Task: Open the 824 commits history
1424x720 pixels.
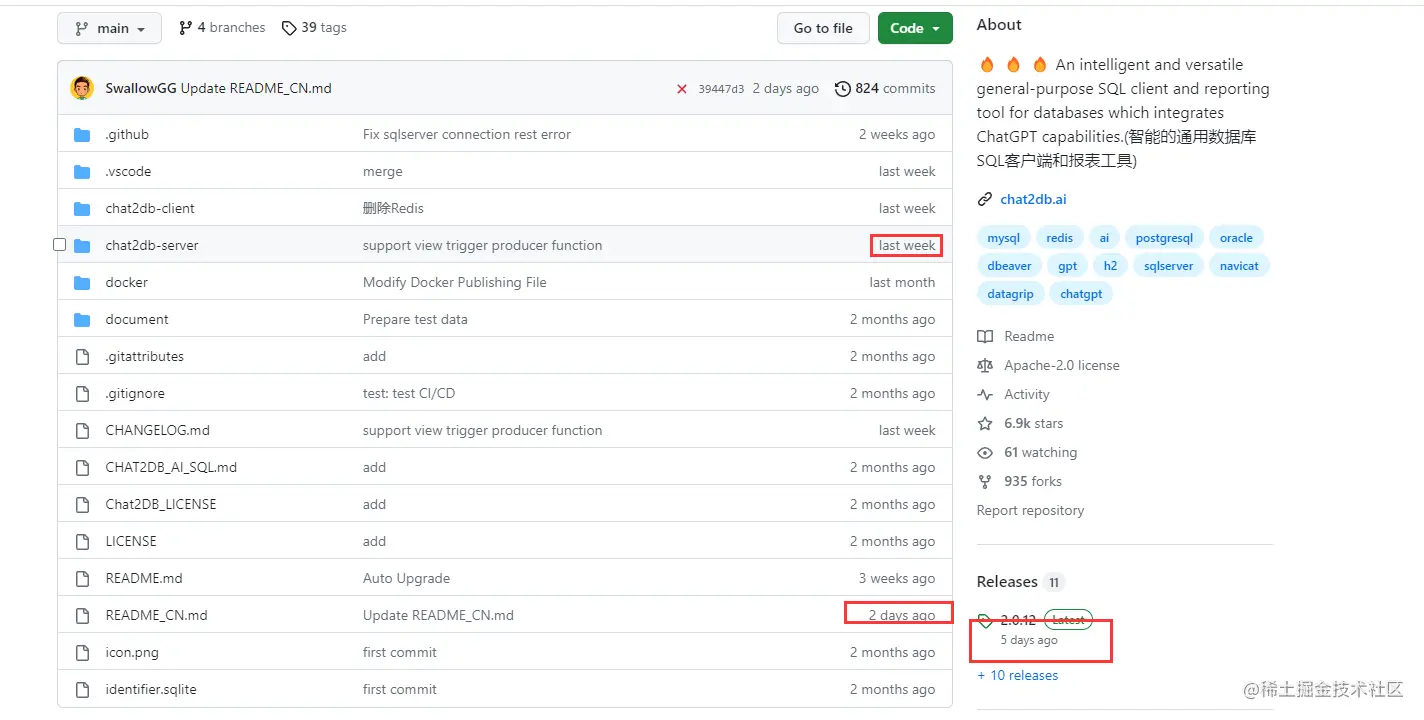Action: coord(885,88)
